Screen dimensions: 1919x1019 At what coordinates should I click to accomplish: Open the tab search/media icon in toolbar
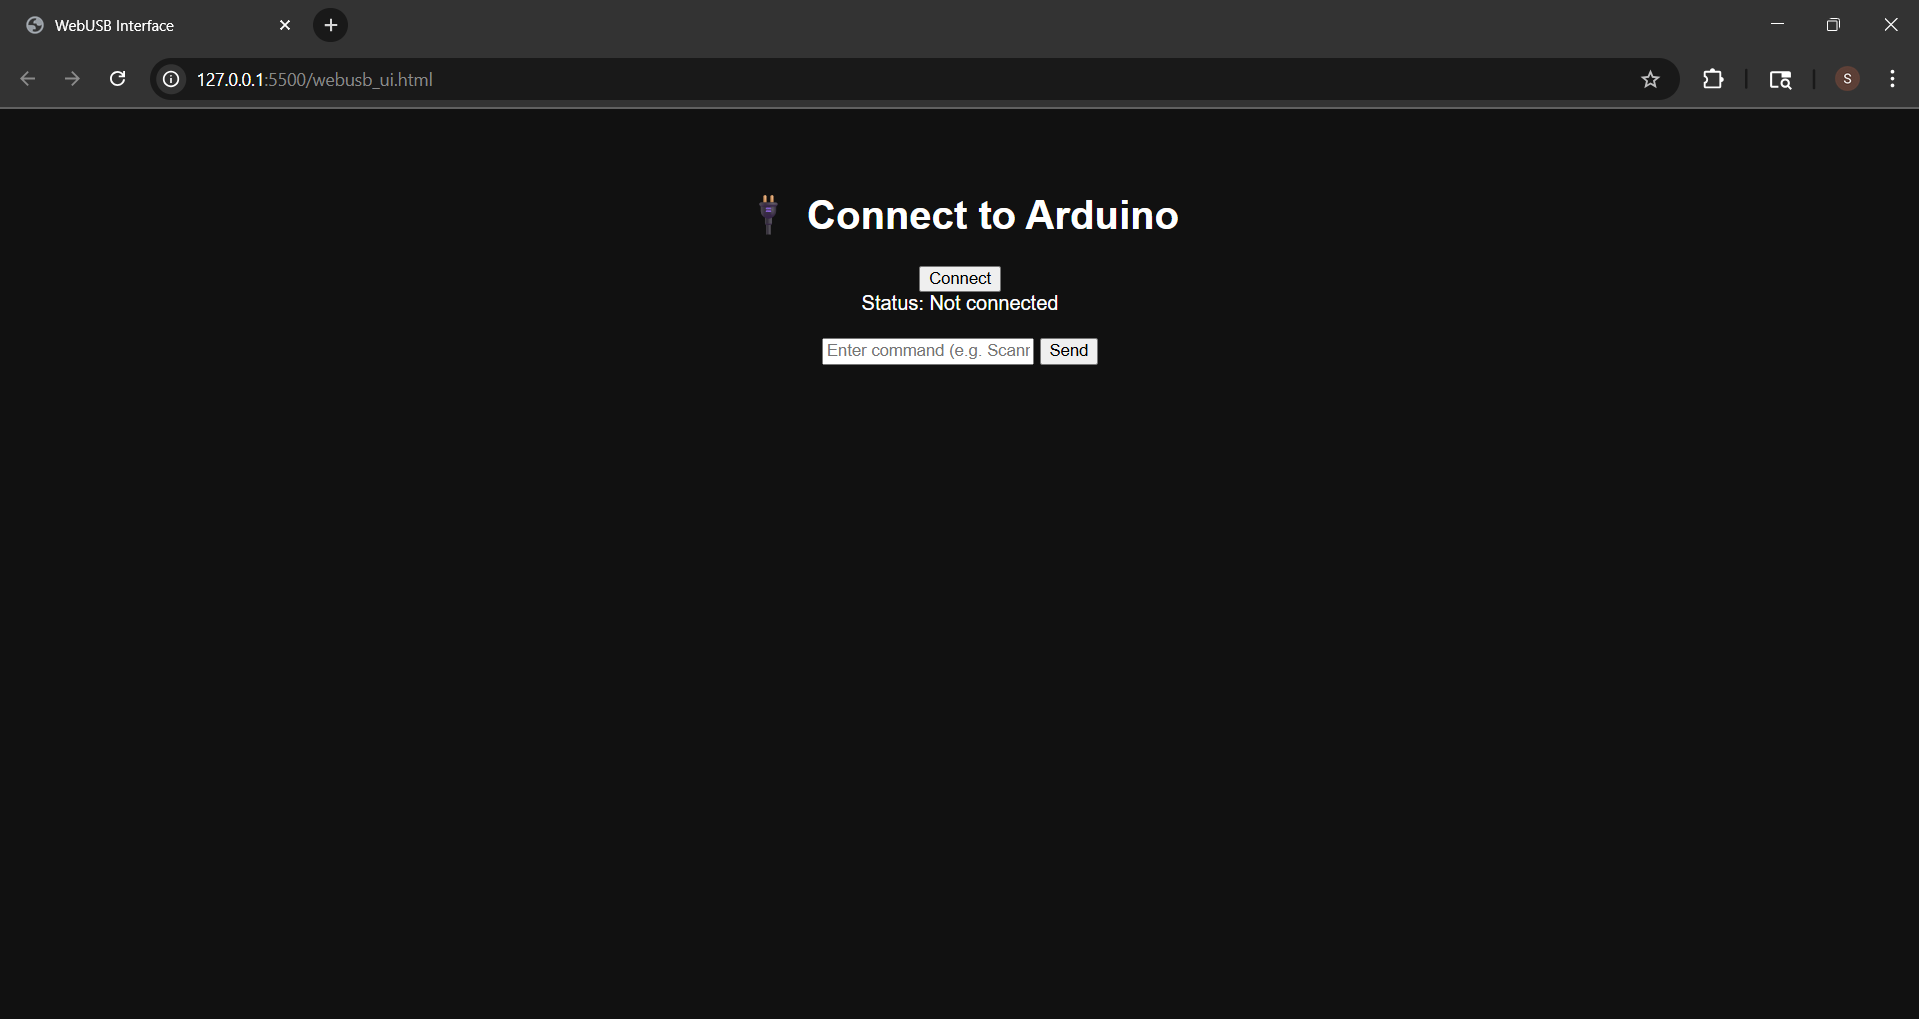tap(1780, 79)
